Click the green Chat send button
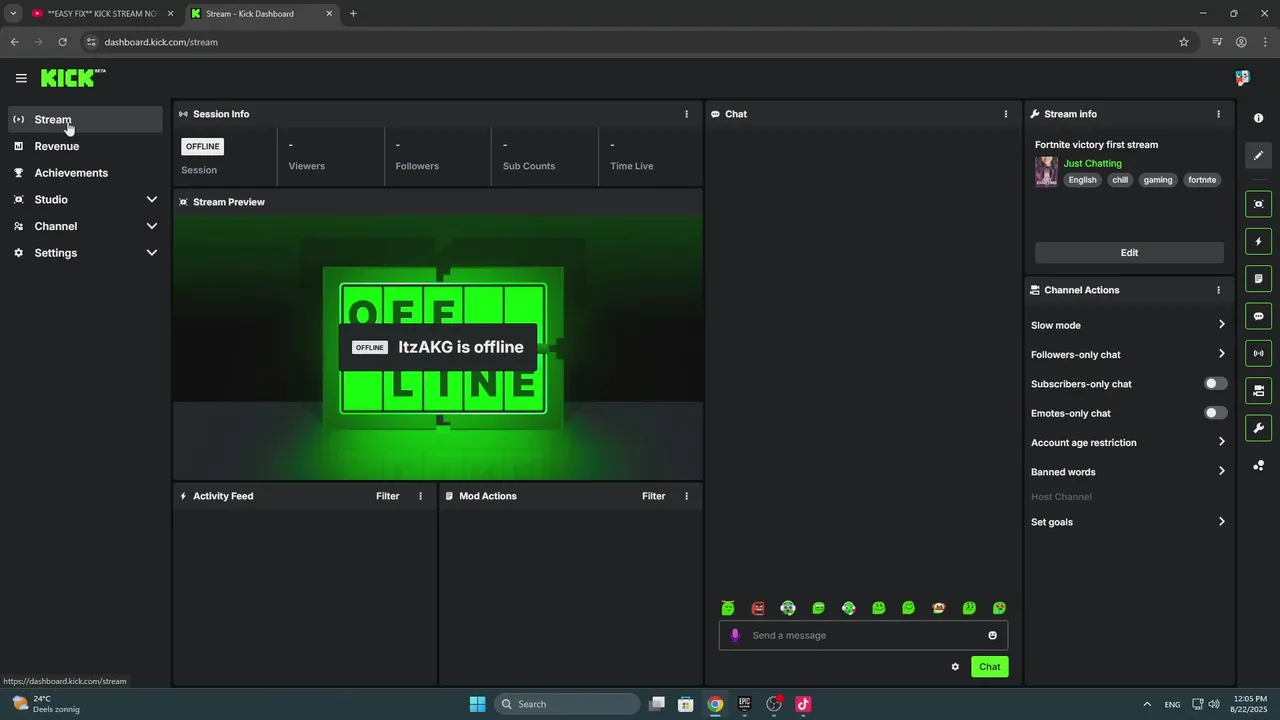The image size is (1280, 720). (x=989, y=667)
